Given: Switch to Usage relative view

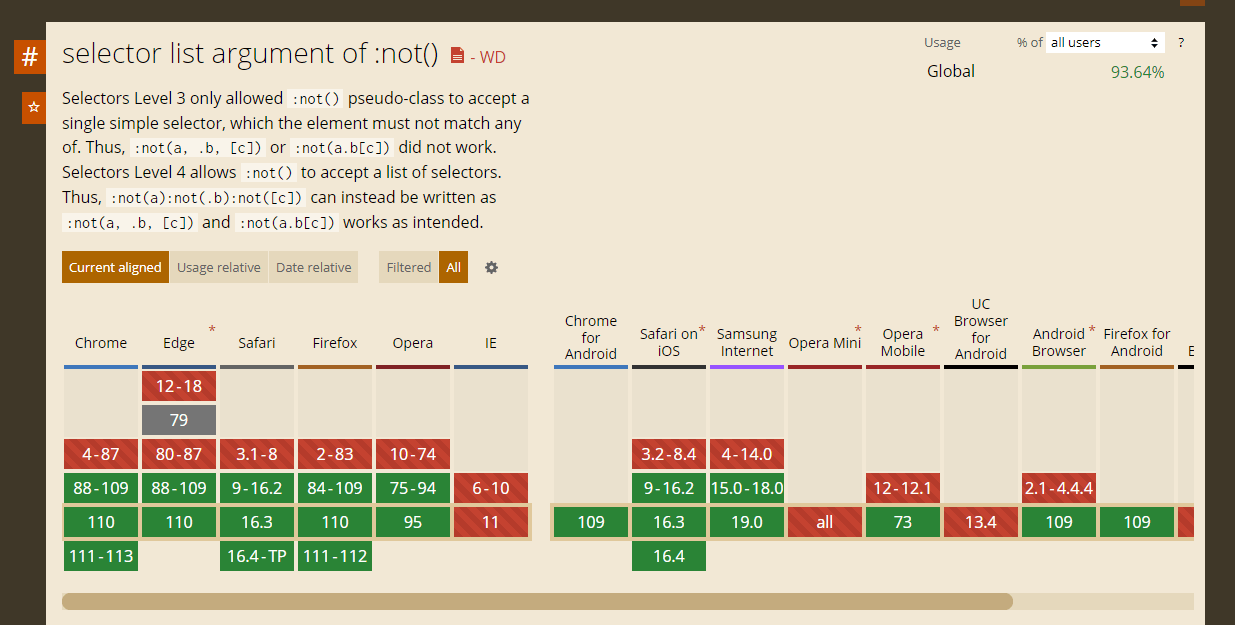Looking at the screenshot, I should tap(219, 267).
